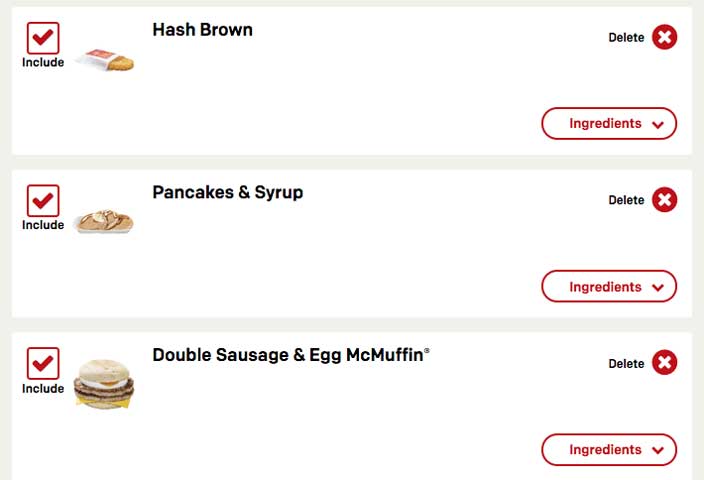Uncheck Include for Pancakes & Syrup

point(43,201)
